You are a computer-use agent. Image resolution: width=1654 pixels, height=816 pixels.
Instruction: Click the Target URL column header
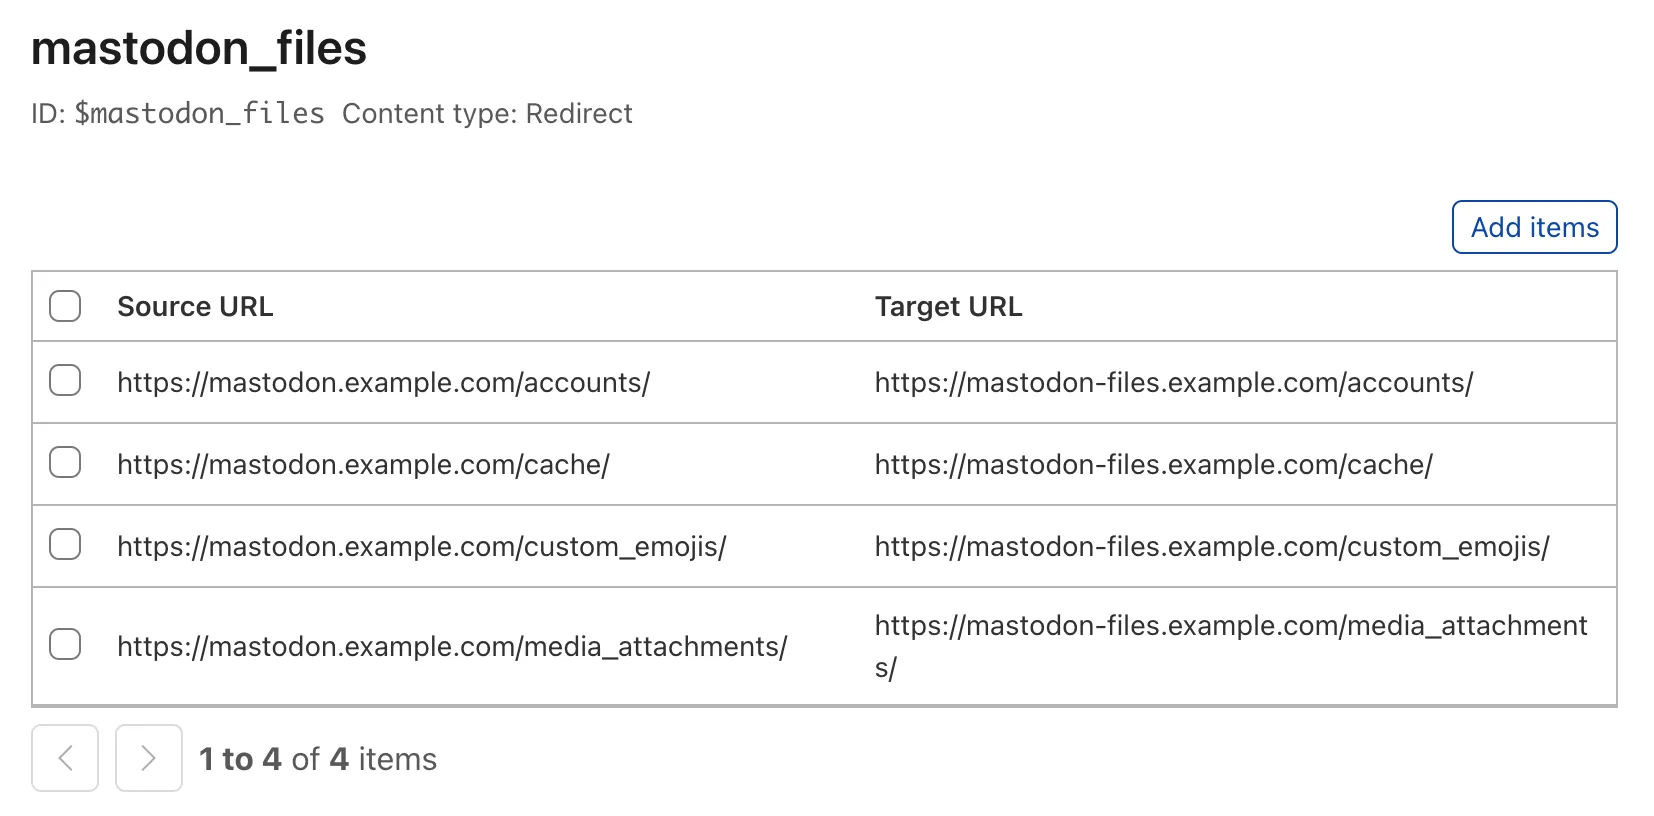pyautogui.click(x=947, y=306)
